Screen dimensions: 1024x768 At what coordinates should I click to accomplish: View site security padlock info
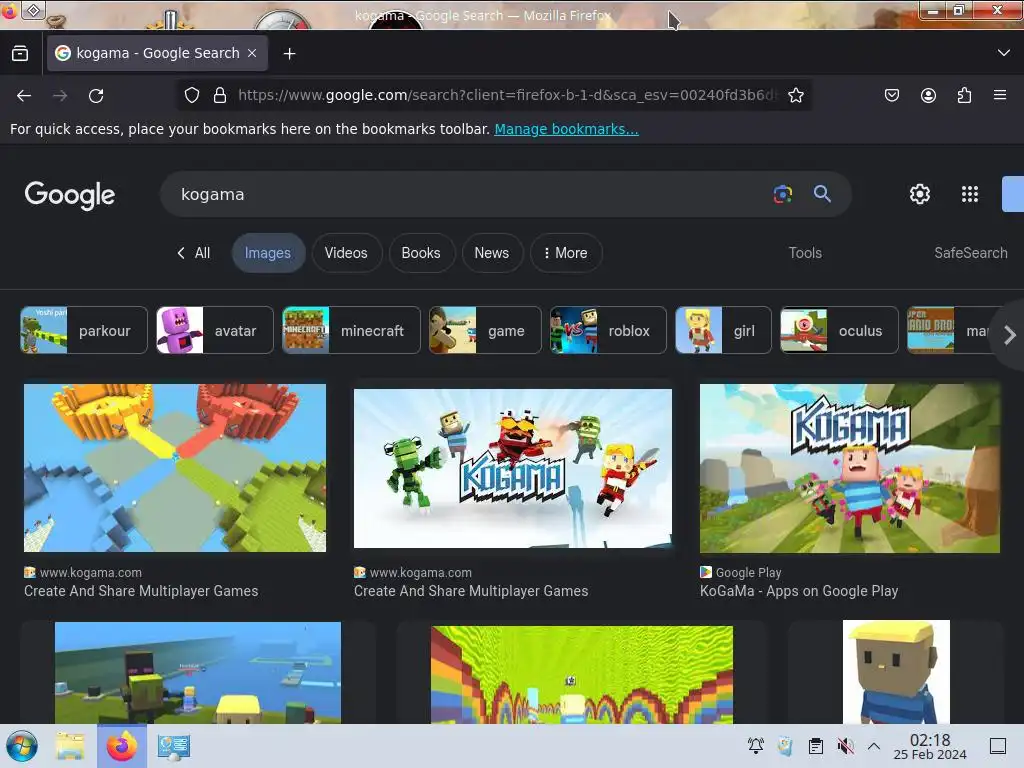(x=220, y=95)
